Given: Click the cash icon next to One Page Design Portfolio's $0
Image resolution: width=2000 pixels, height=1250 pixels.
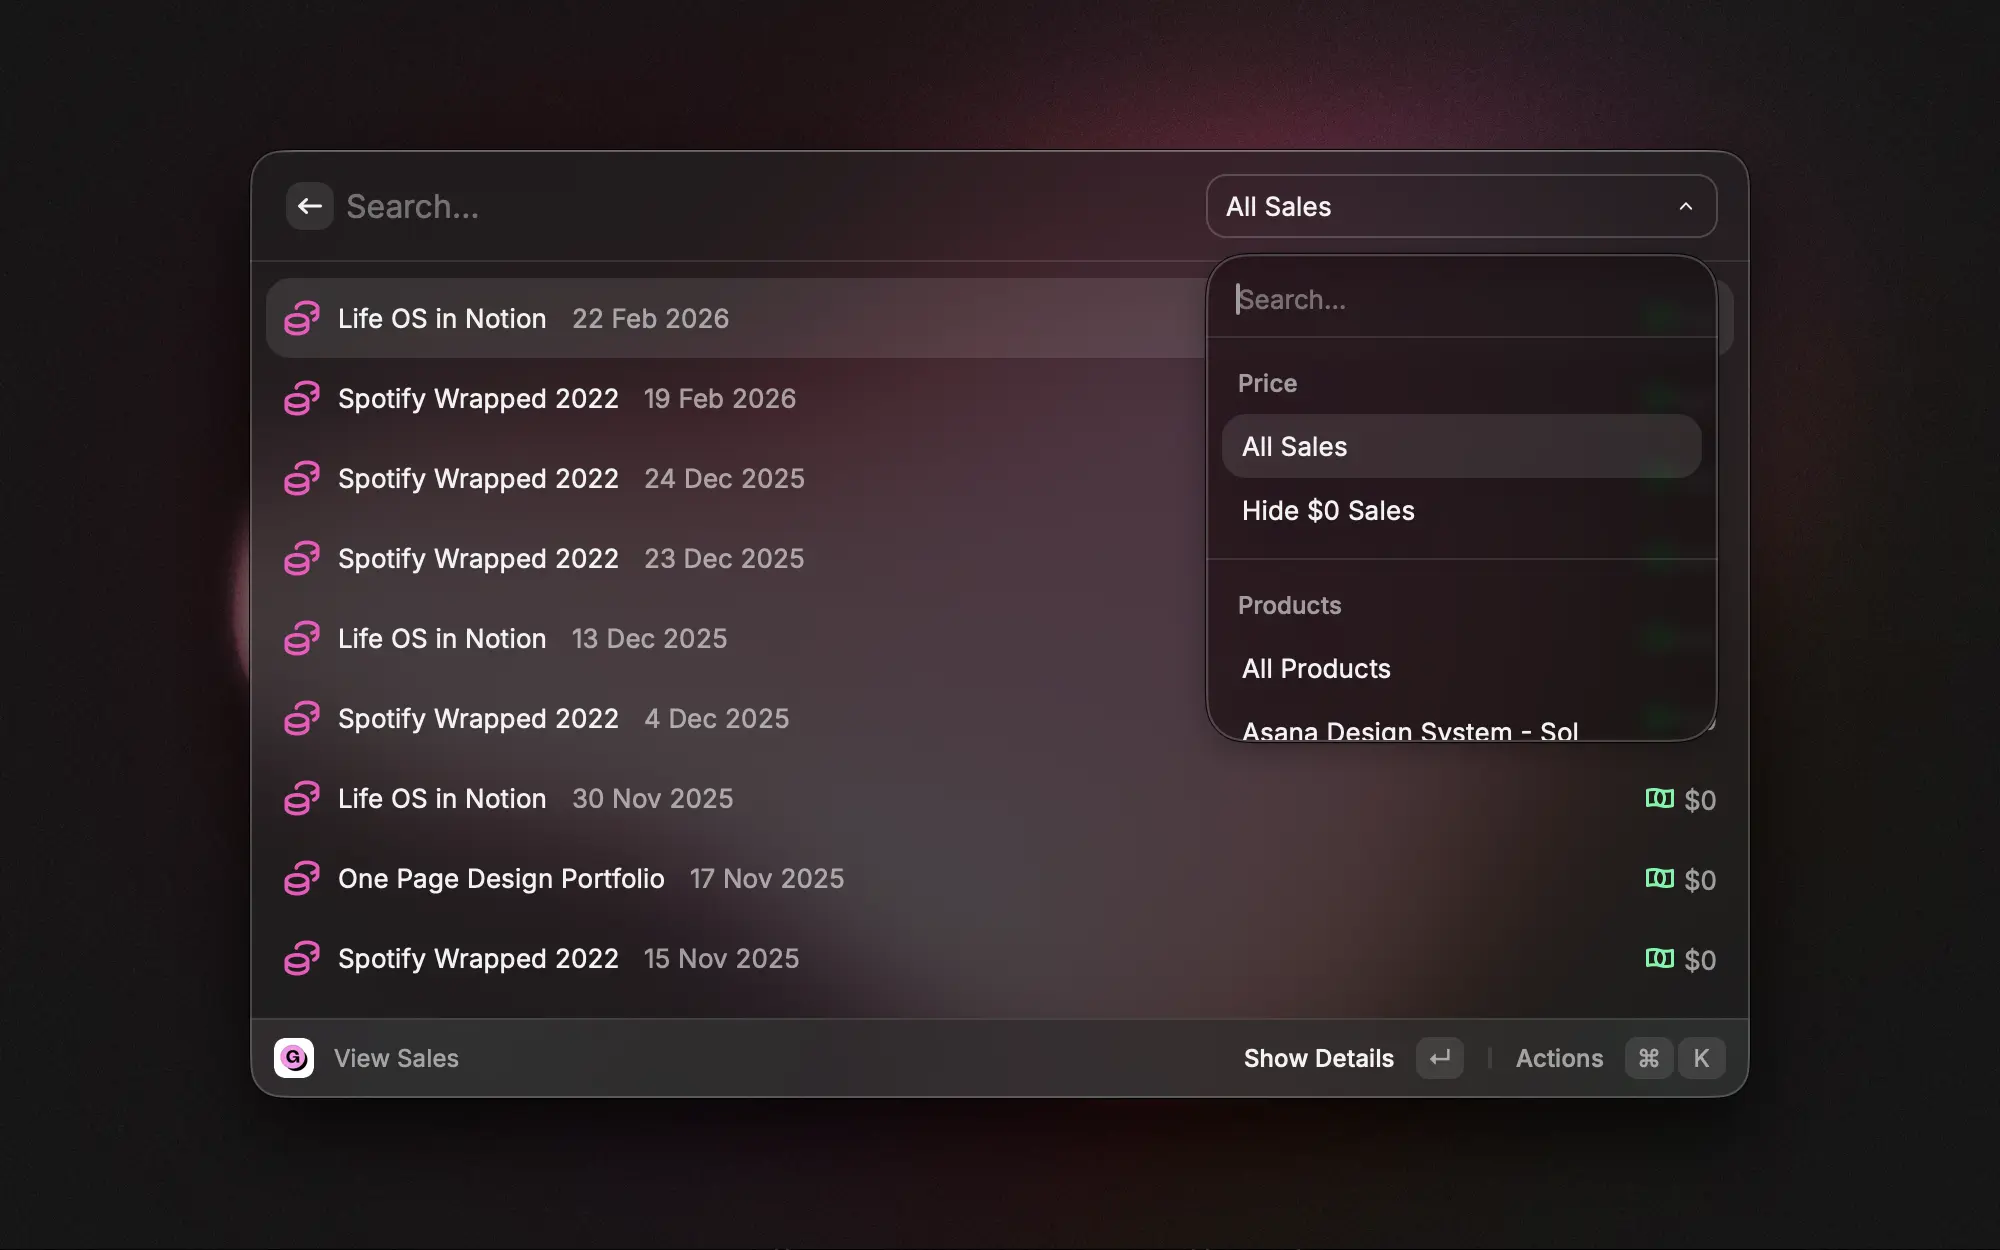Looking at the screenshot, I should pyautogui.click(x=1658, y=879).
